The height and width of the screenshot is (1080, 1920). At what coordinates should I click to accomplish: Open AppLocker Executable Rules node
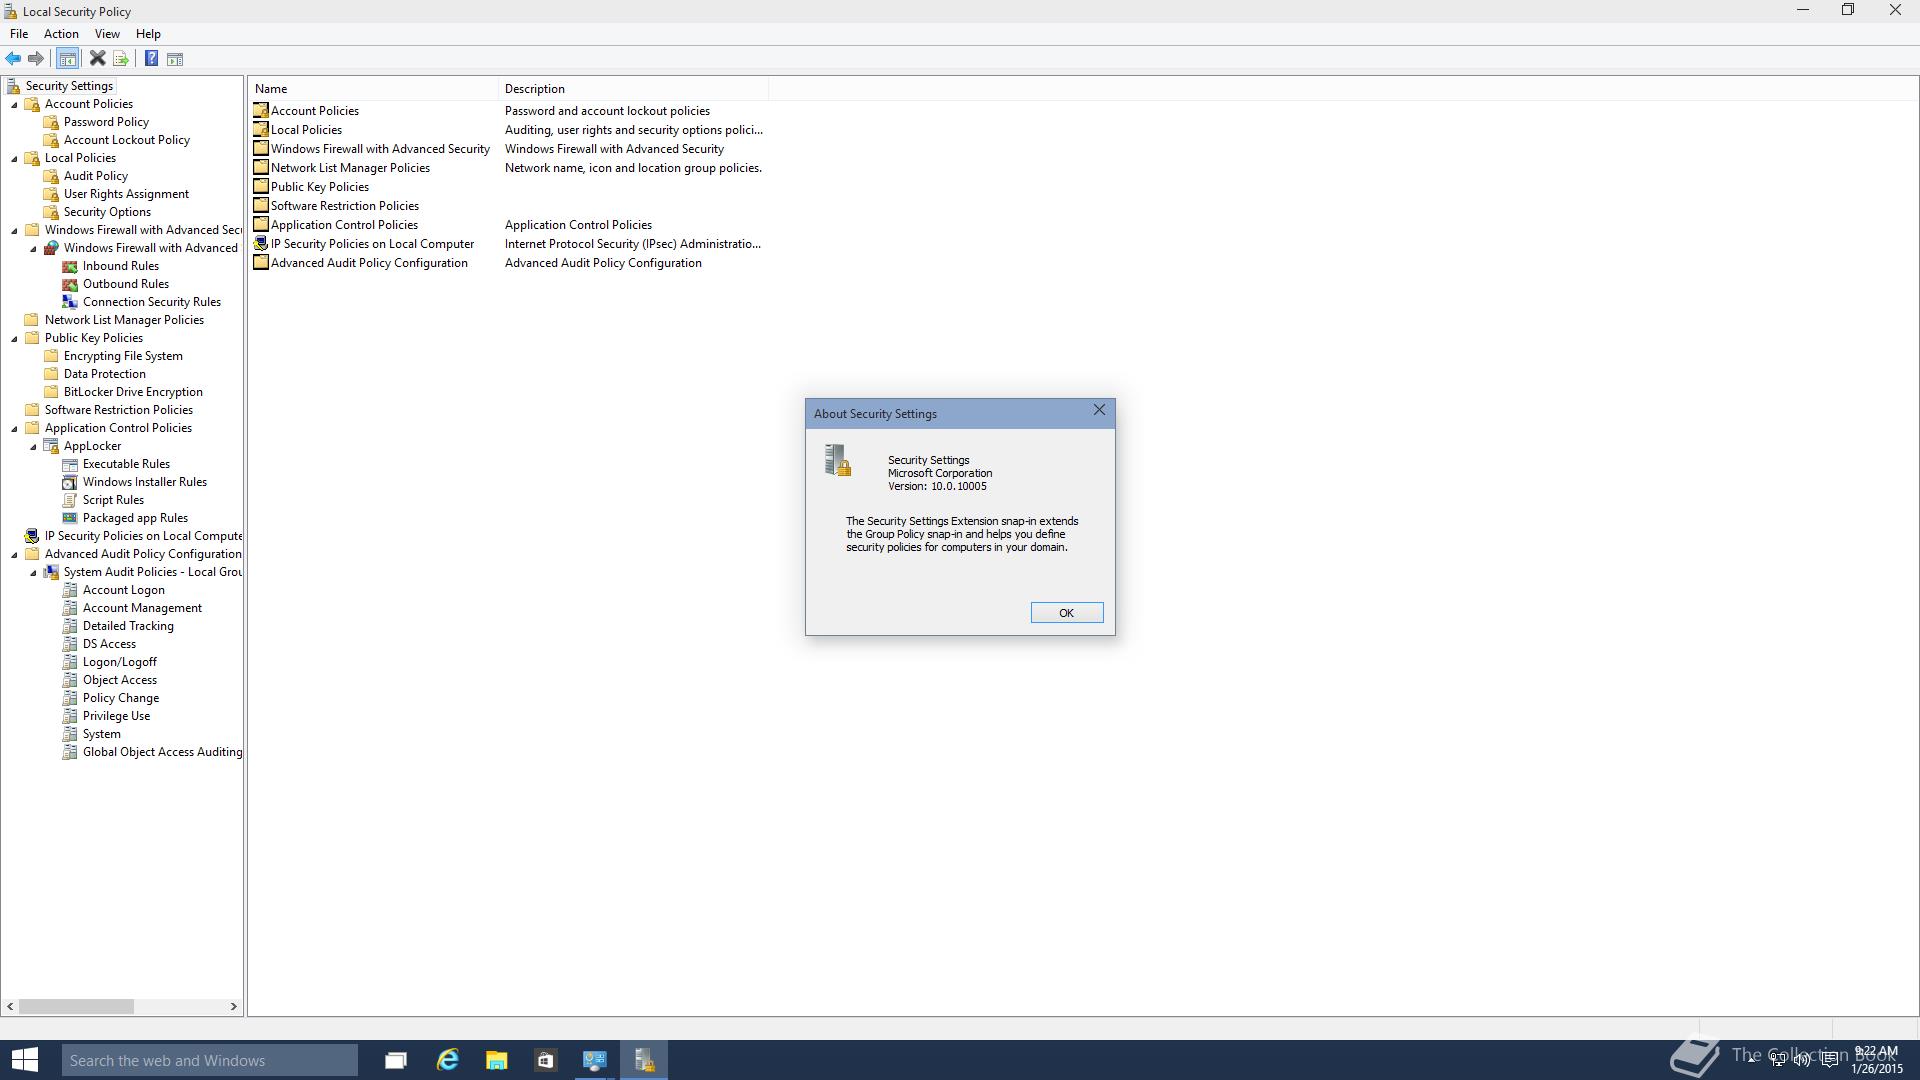coord(126,464)
